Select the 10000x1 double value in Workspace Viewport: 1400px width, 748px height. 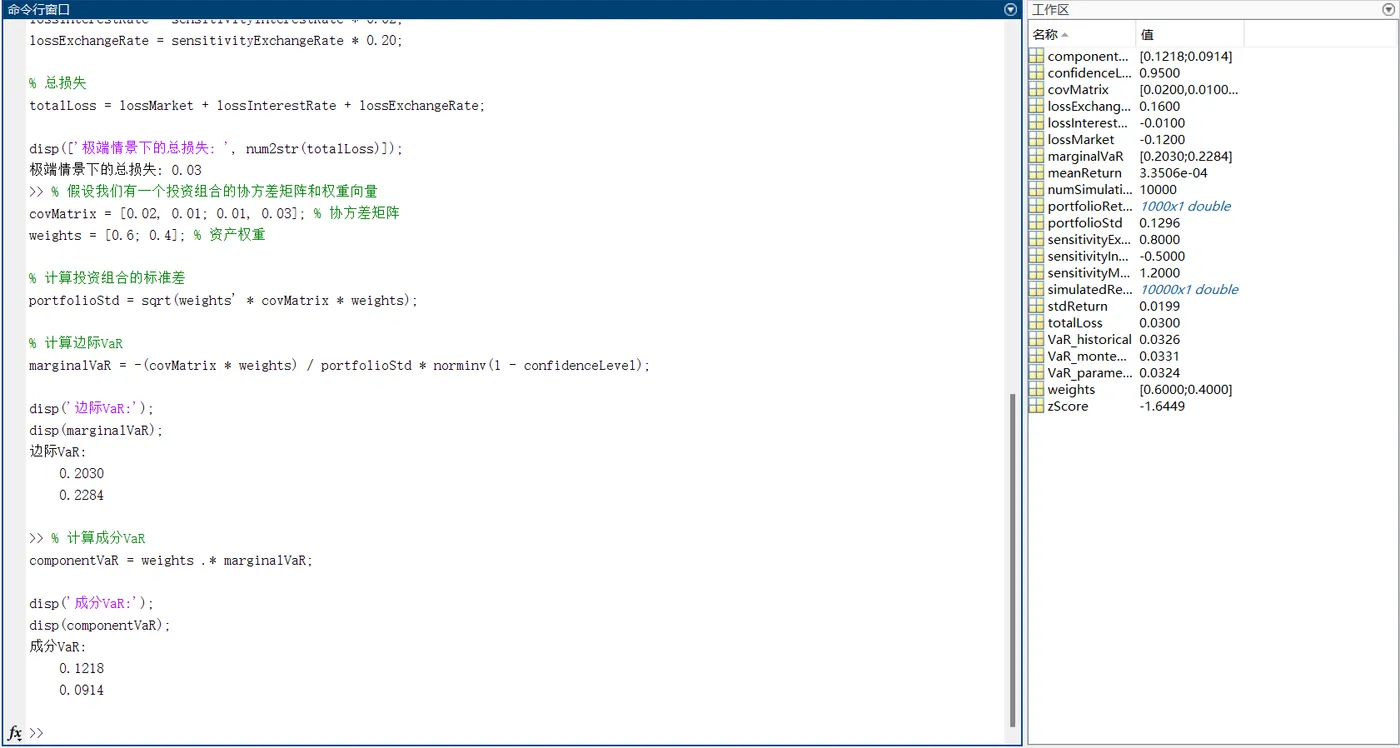coord(1189,290)
